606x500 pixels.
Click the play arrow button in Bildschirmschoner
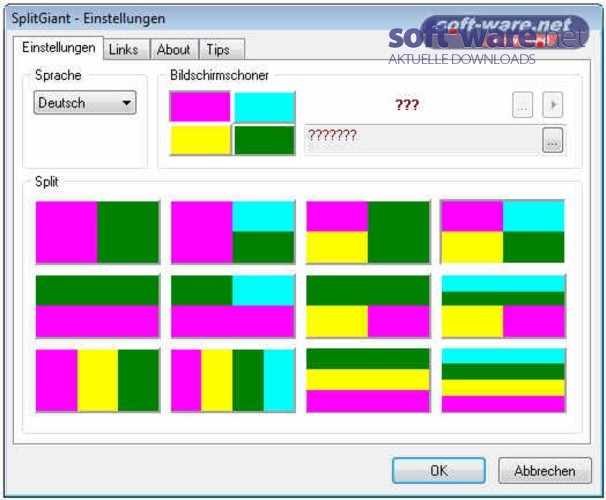tap(553, 105)
